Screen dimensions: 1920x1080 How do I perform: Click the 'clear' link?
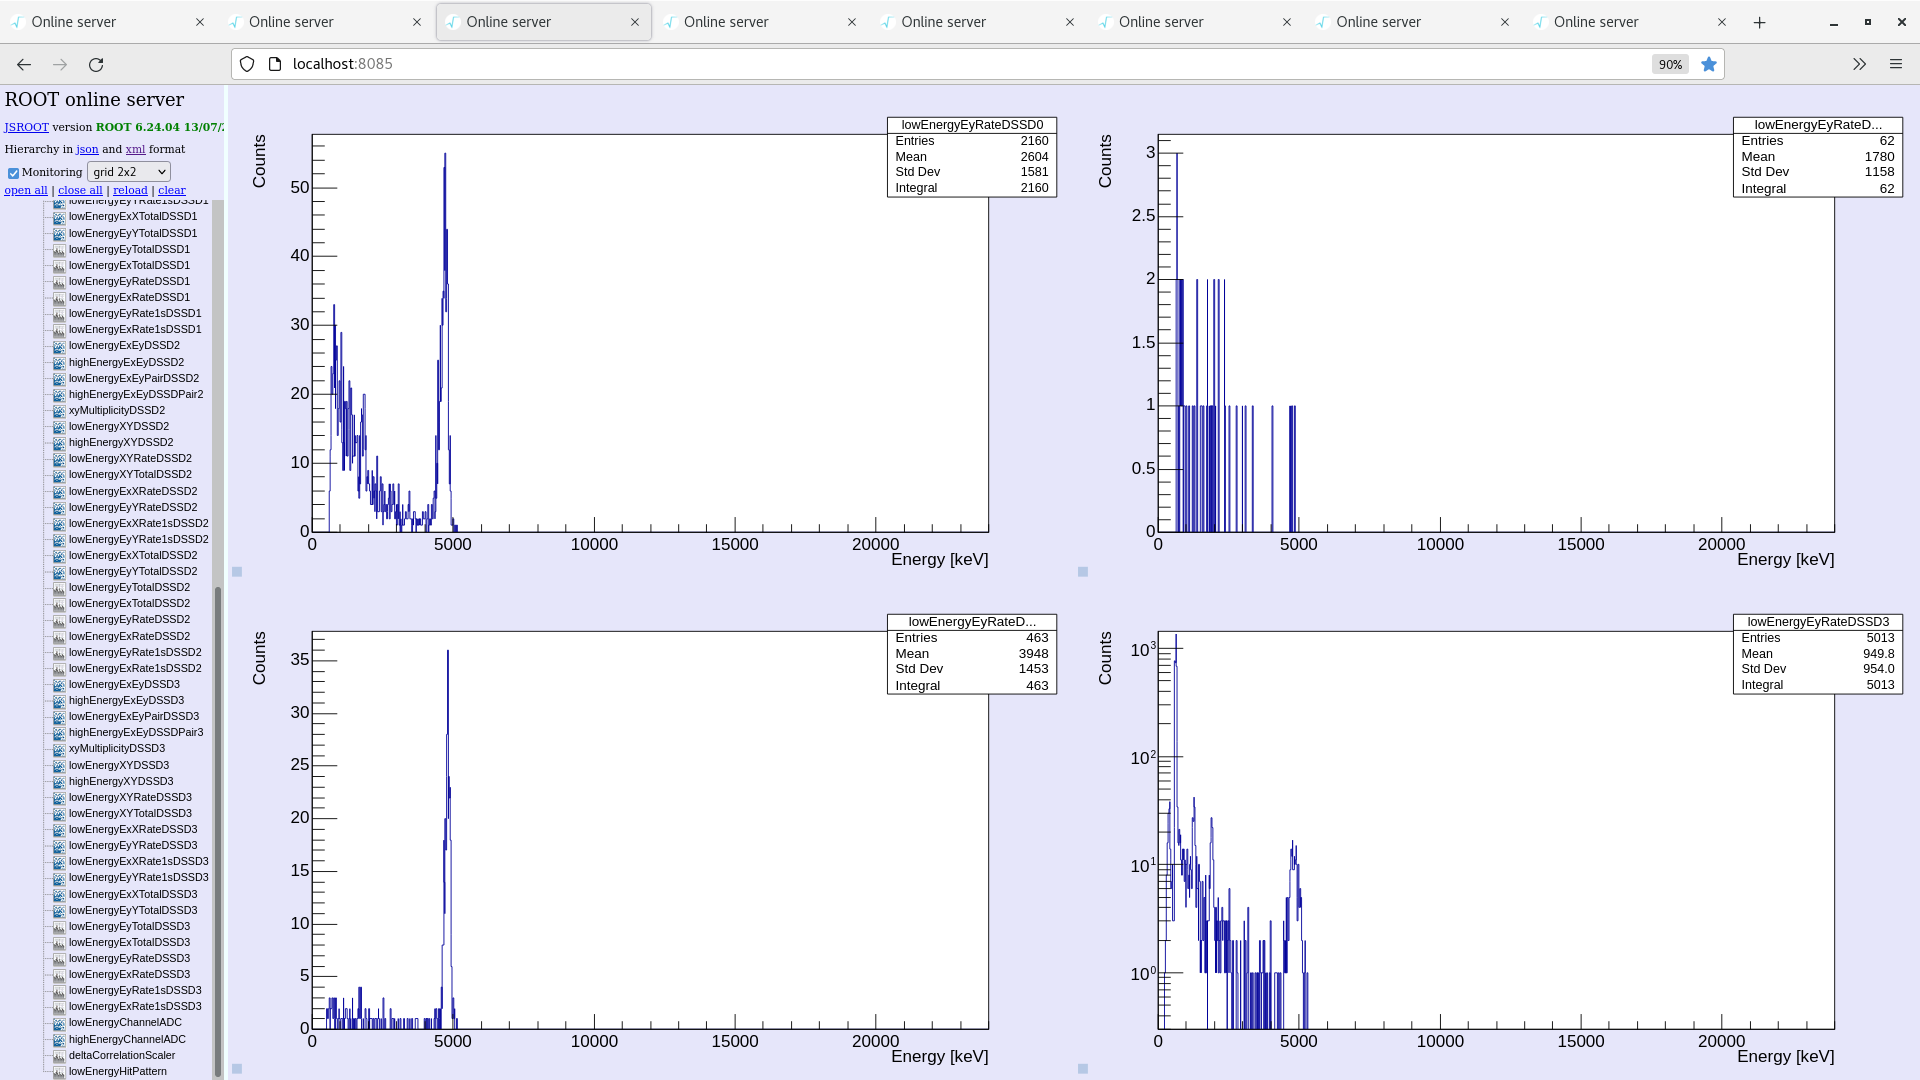coord(171,190)
